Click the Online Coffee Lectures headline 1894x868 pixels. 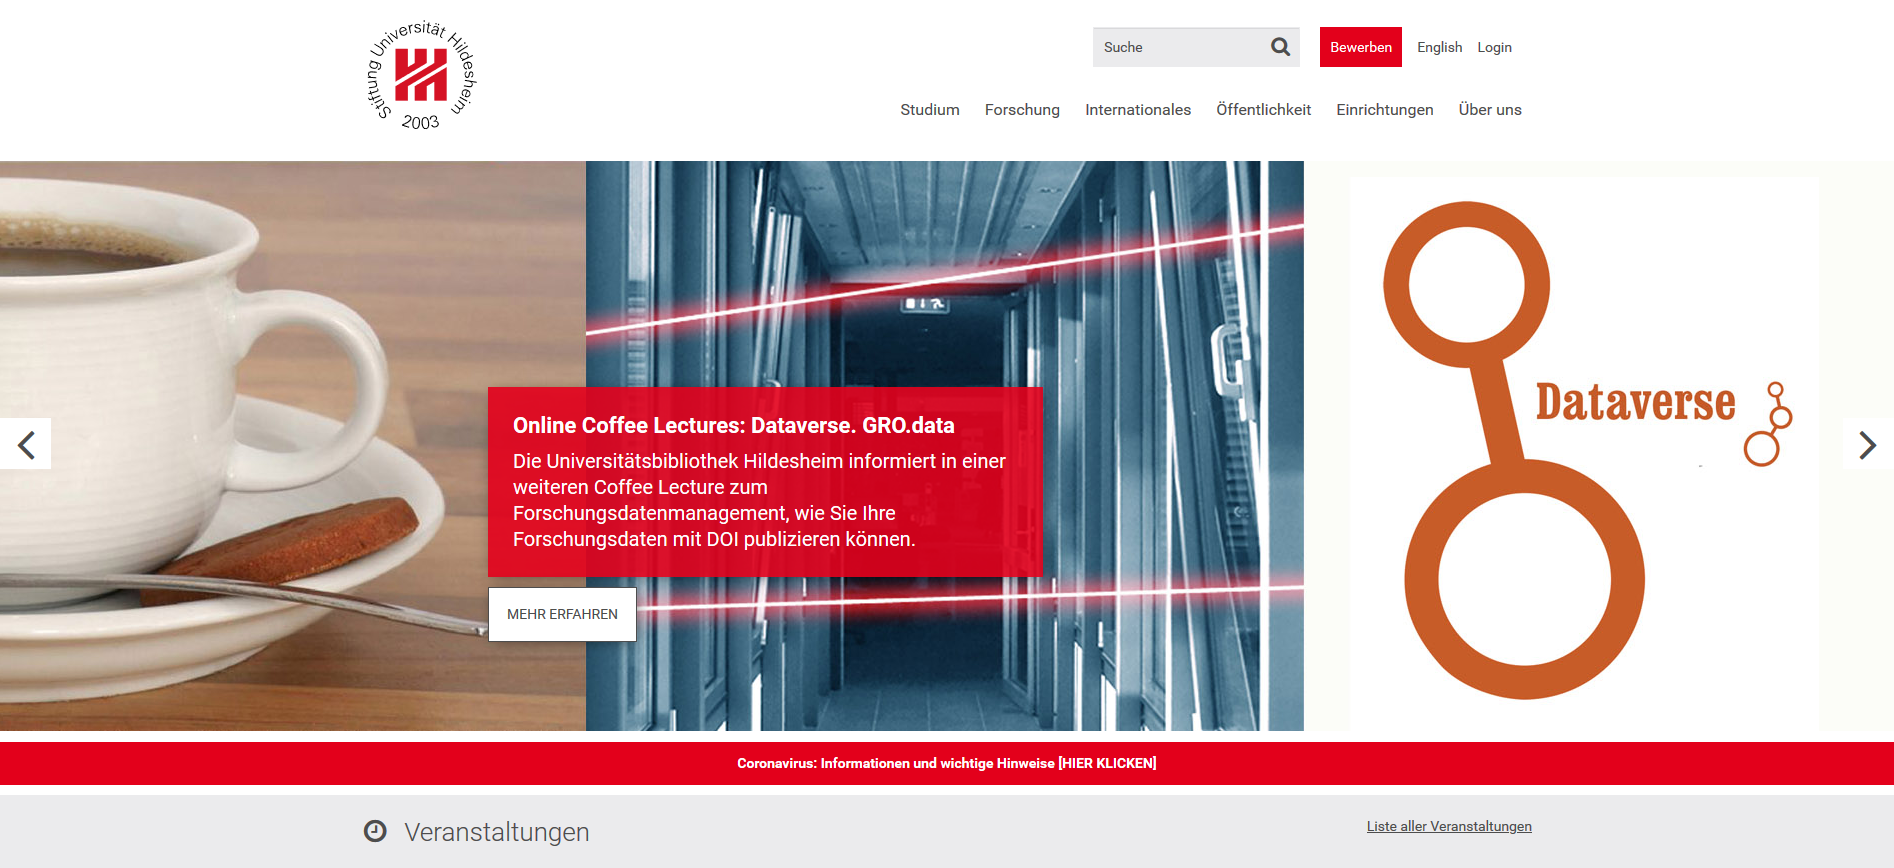click(734, 425)
